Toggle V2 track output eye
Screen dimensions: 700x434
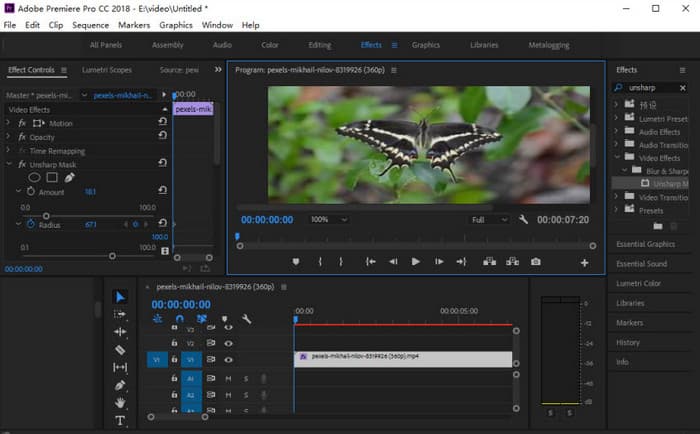click(x=228, y=343)
